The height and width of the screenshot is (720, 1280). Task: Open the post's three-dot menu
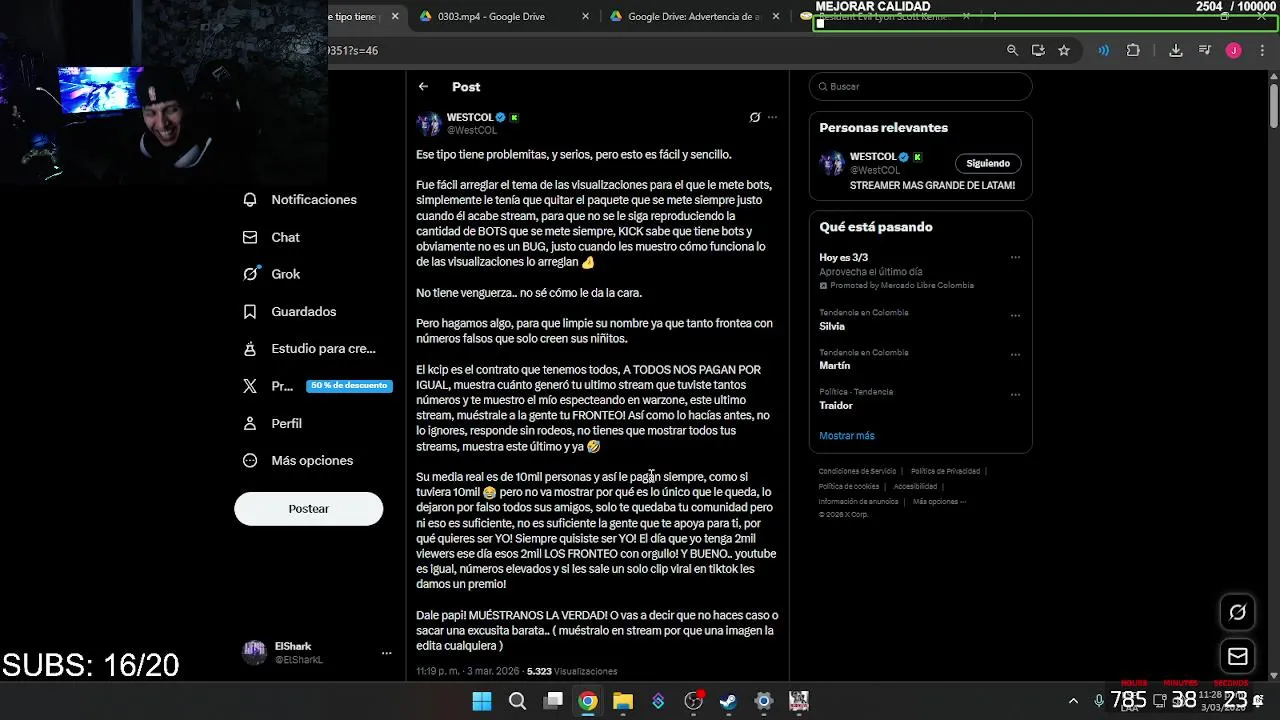click(772, 117)
